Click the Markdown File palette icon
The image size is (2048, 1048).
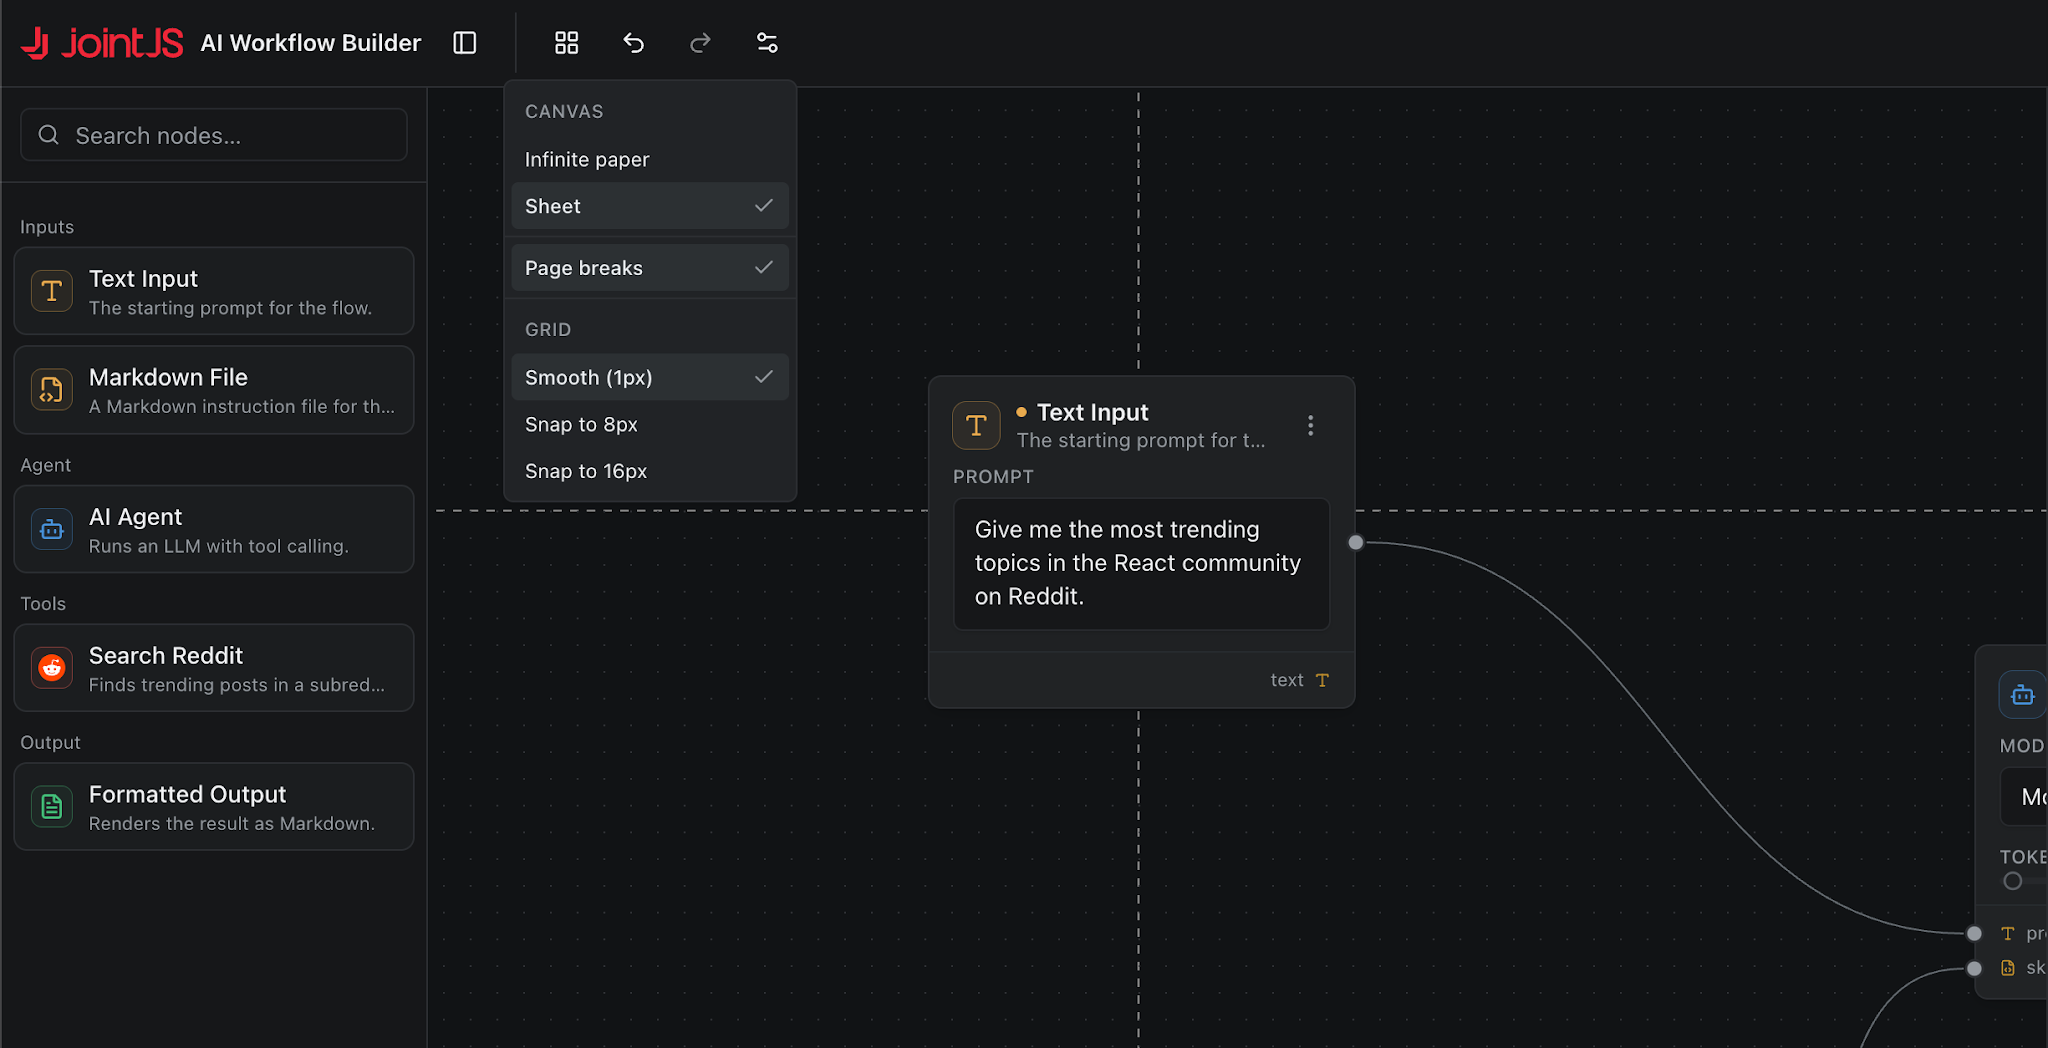[52, 390]
